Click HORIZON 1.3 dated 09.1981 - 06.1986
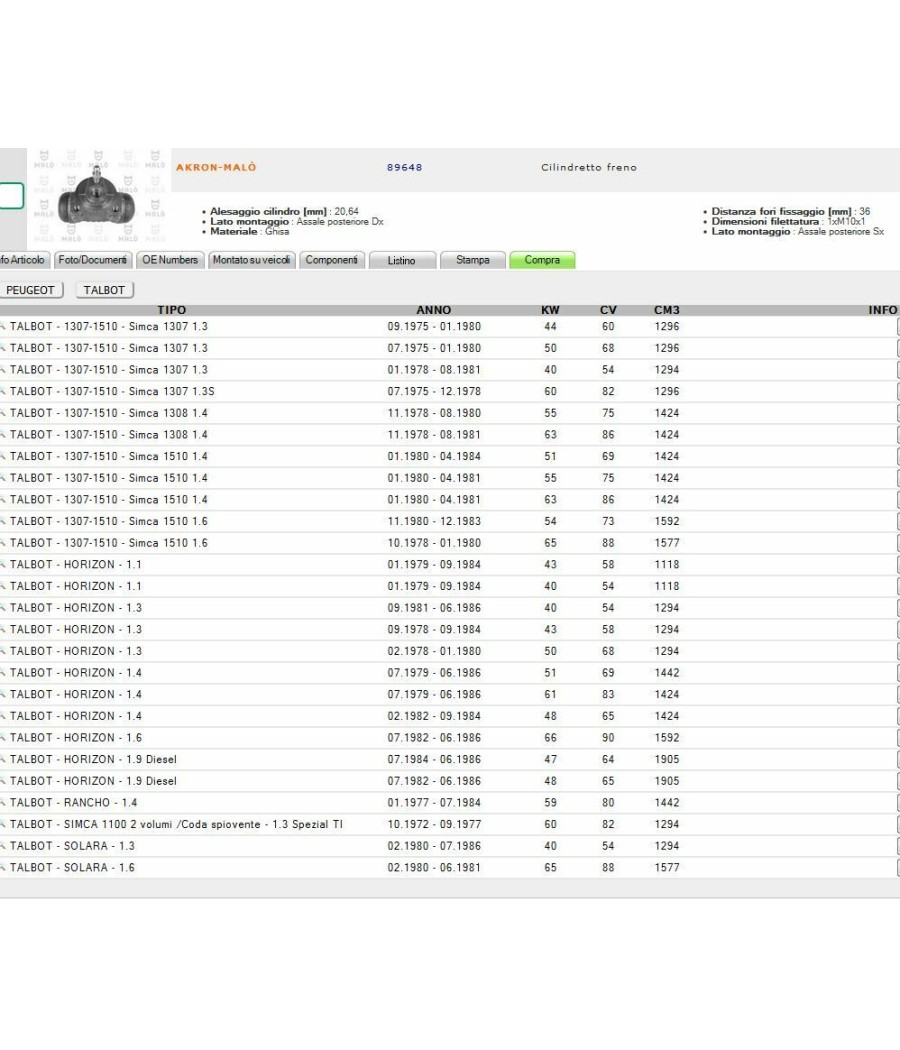Image resolution: width=900 pixels, height=1050 pixels. tap(449, 608)
